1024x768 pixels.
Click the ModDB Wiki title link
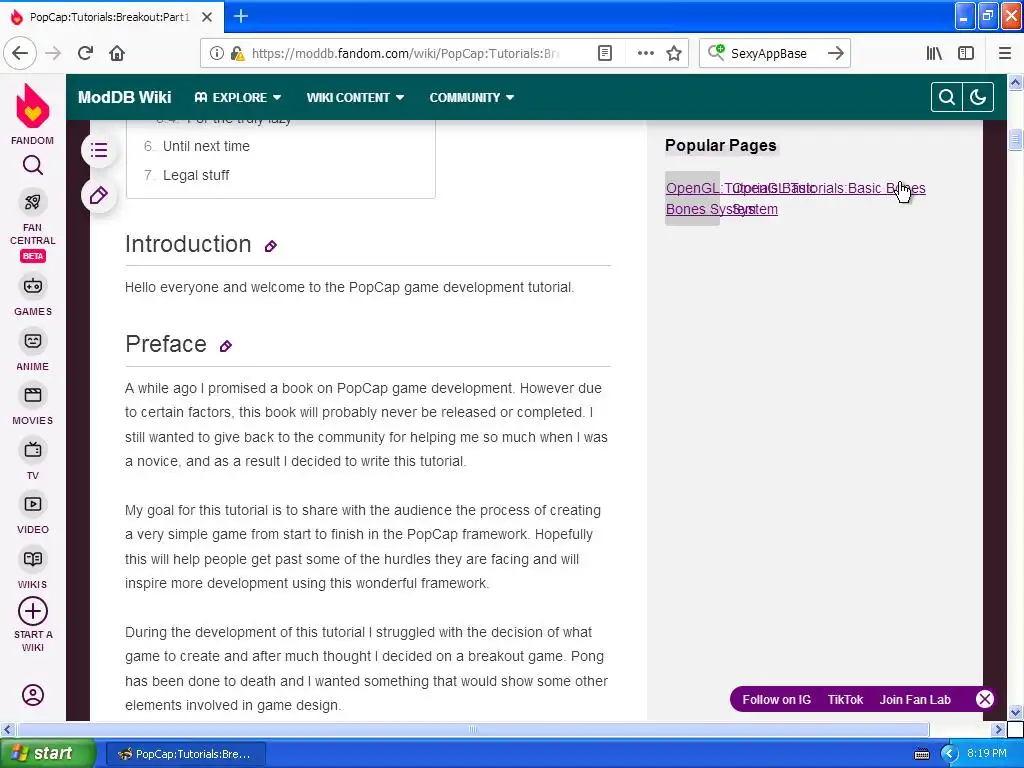[x=125, y=97]
